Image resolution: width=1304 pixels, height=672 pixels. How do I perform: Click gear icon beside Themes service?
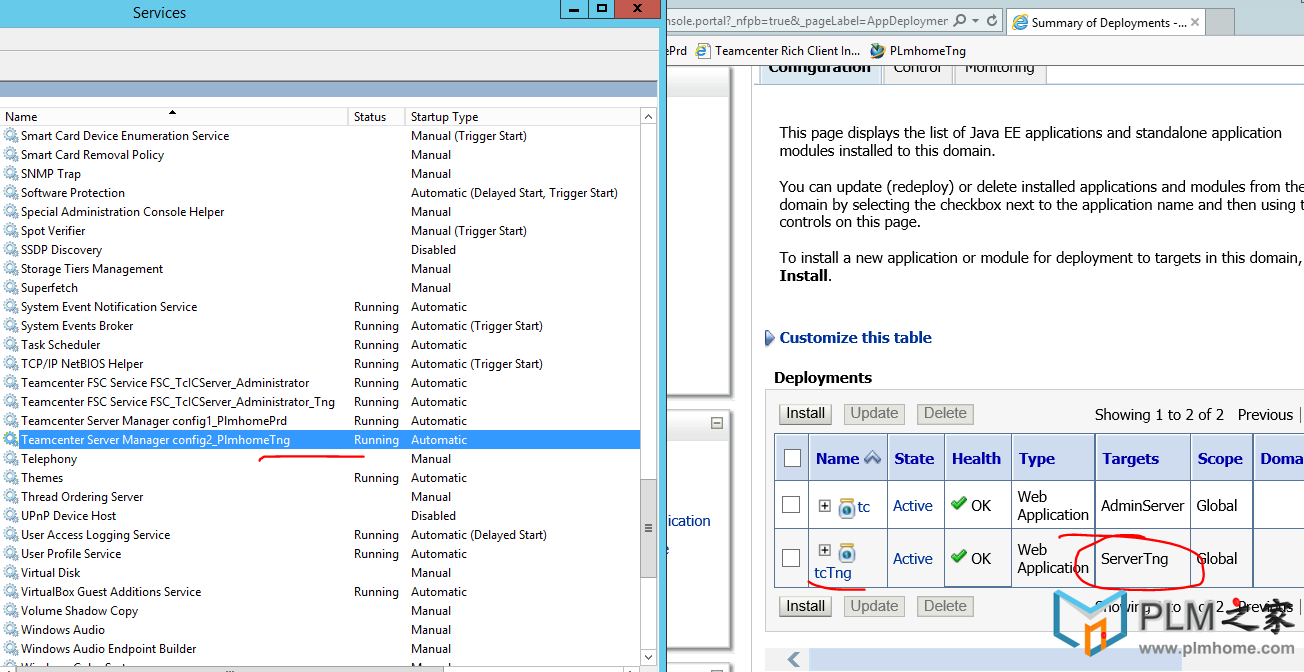(x=11, y=478)
